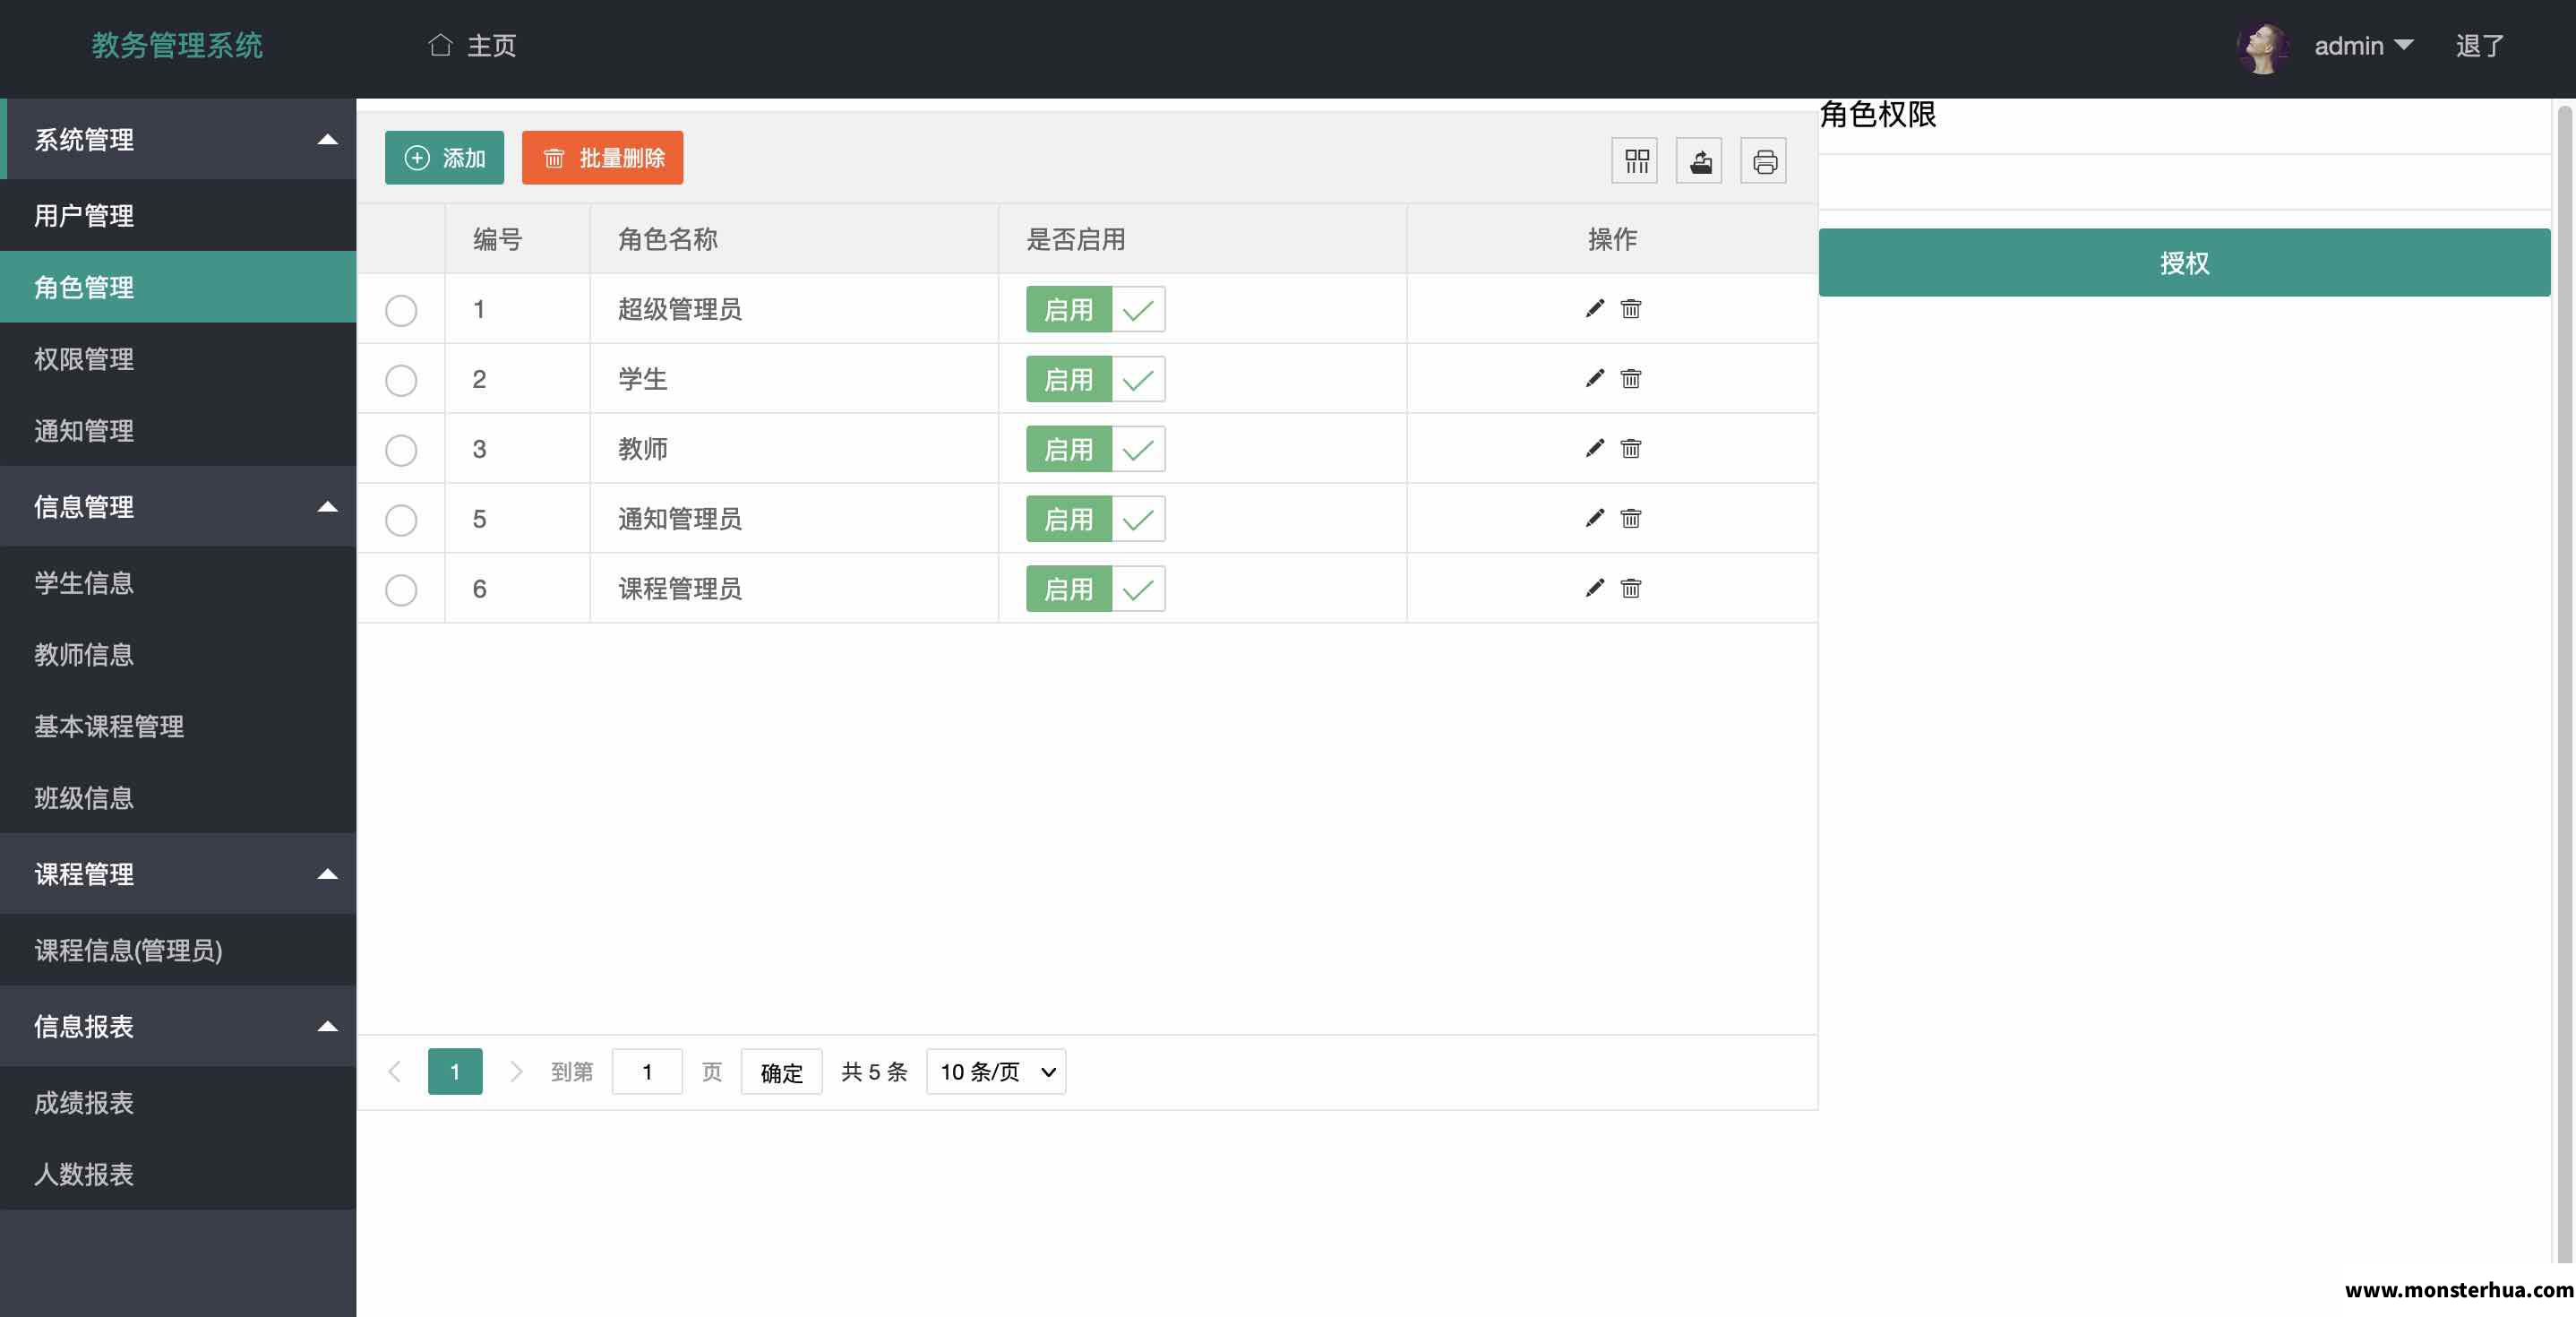
Task: Edit the 教师 role with pencil icon
Action: point(1595,449)
